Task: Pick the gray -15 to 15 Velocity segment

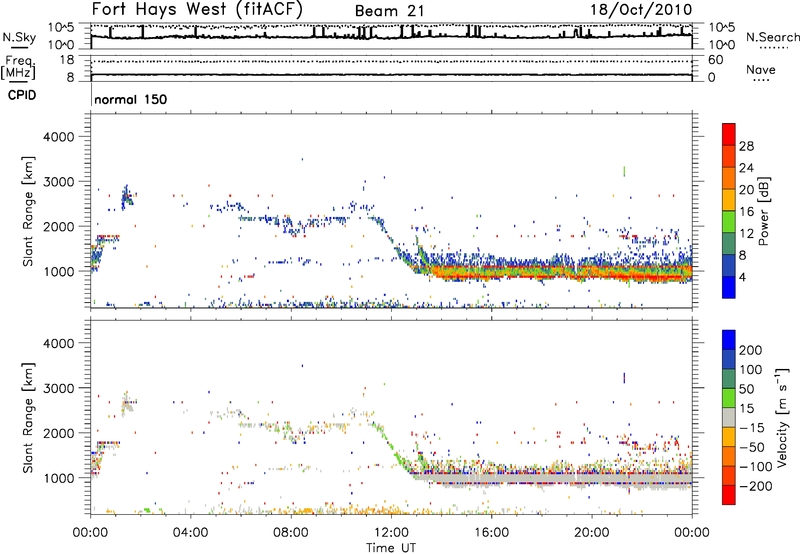Action: [x=729, y=417]
